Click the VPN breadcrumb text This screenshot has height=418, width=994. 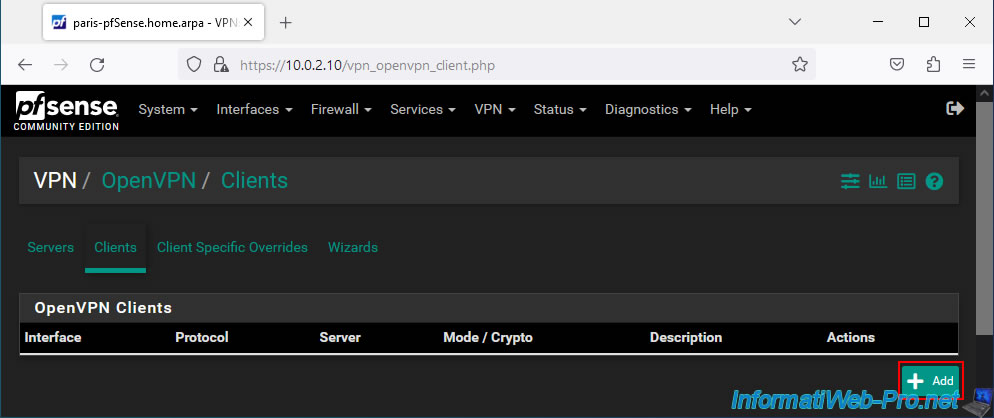coord(55,181)
